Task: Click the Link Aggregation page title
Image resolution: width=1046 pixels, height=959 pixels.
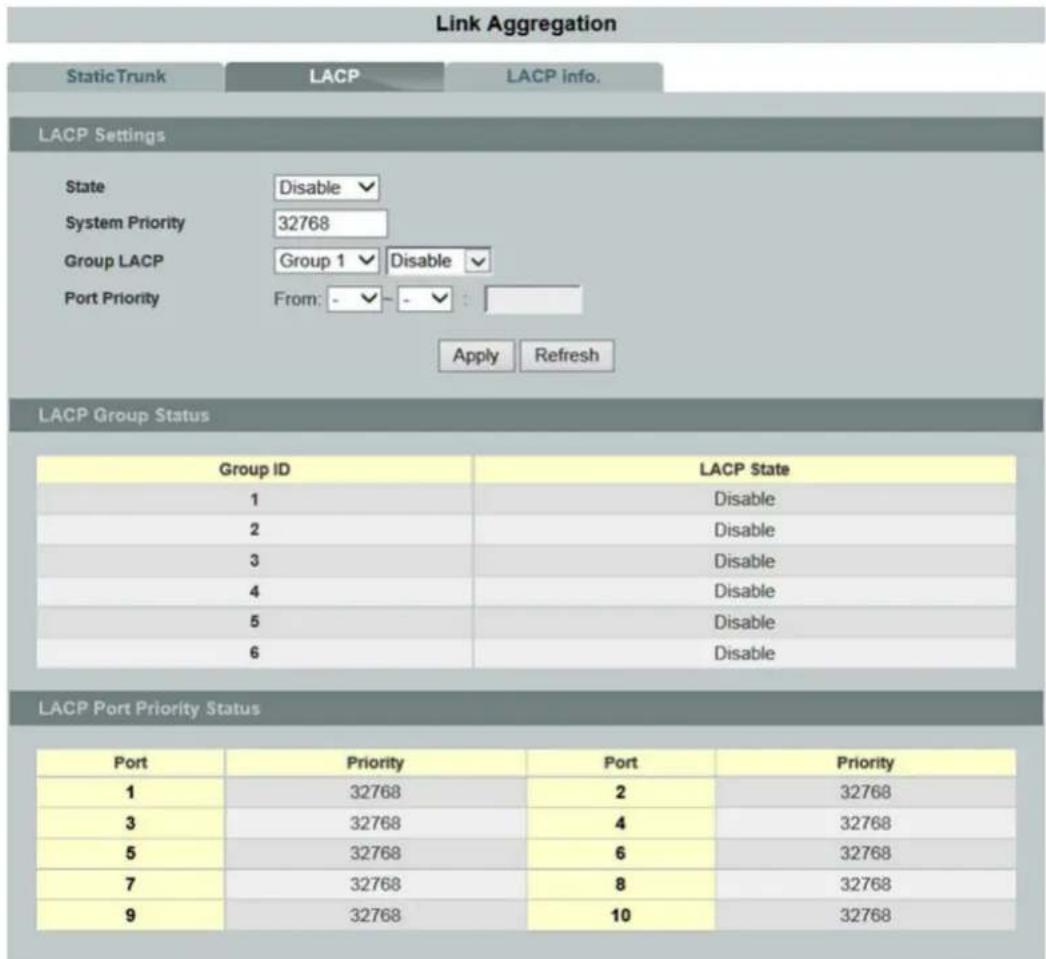Action: tap(526, 24)
